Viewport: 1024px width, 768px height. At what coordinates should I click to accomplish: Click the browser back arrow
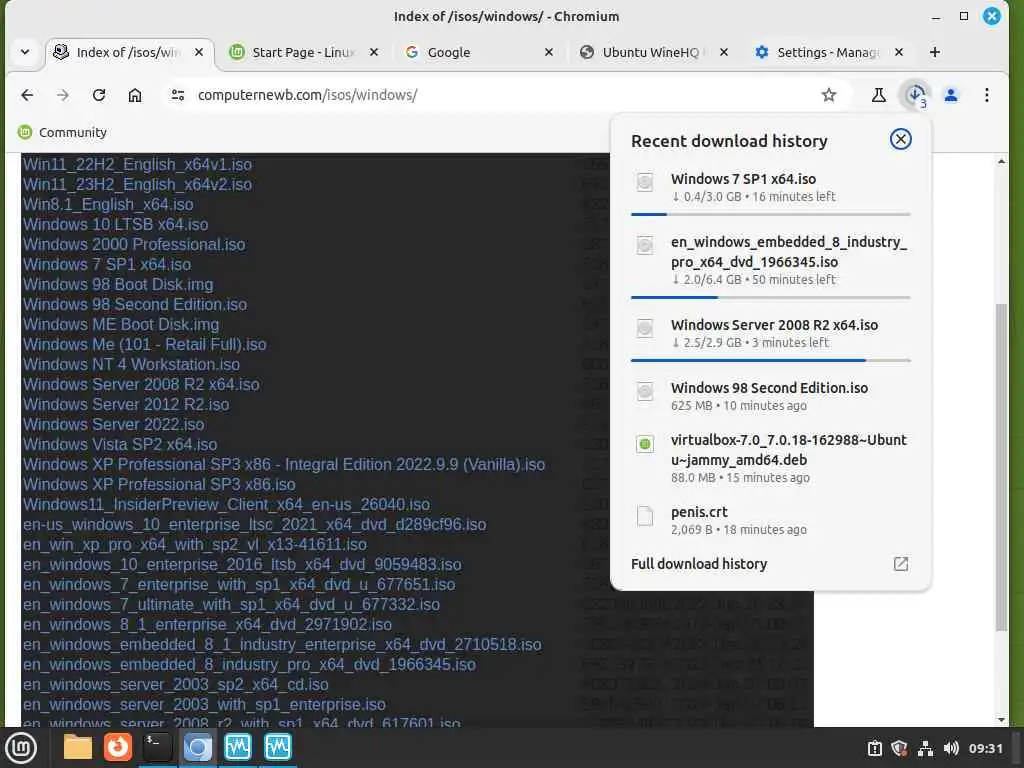(x=27, y=95)
